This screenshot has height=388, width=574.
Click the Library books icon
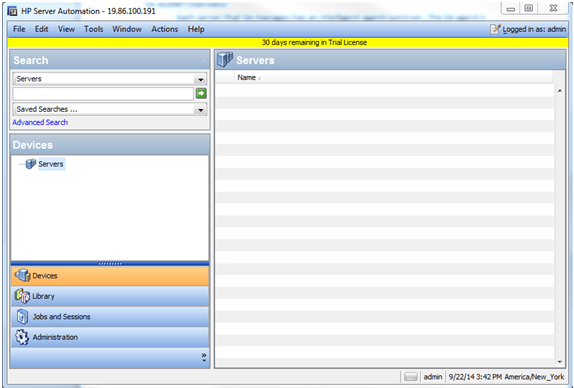tap(22, 296)
